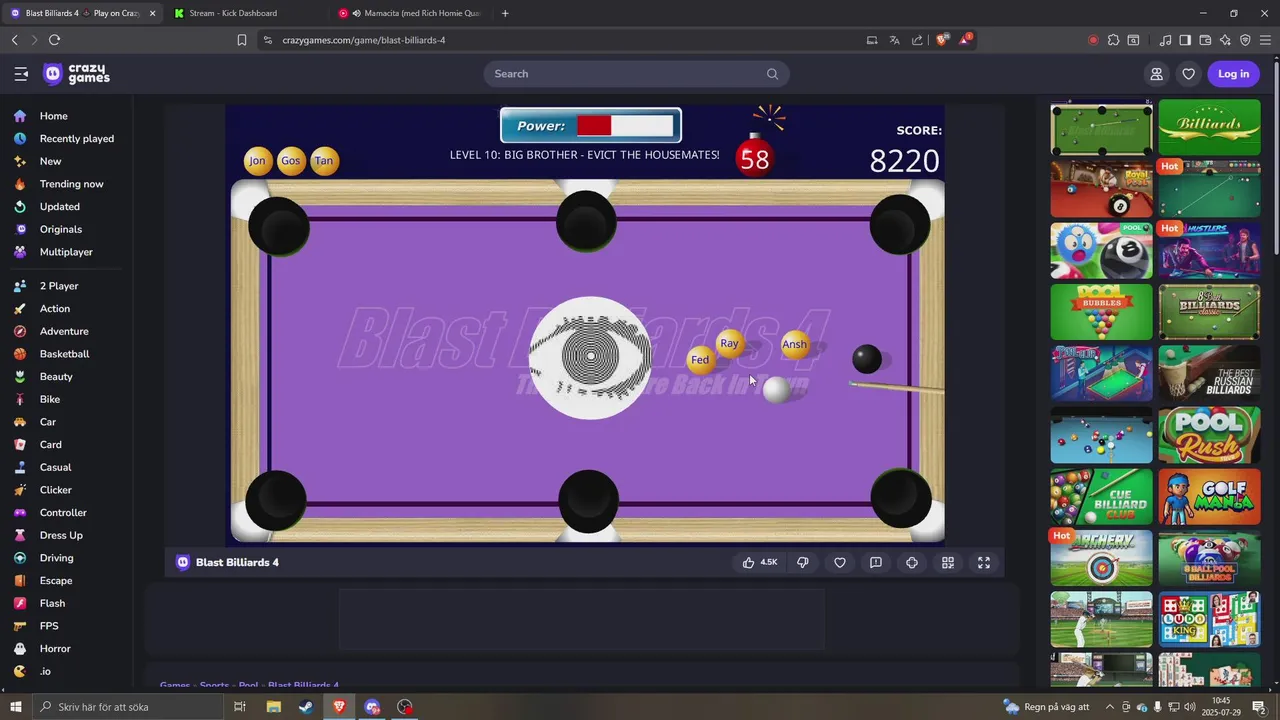Open a new browser tab
This screenshot has width=1280, height=720.
click(x=505, y=13)
